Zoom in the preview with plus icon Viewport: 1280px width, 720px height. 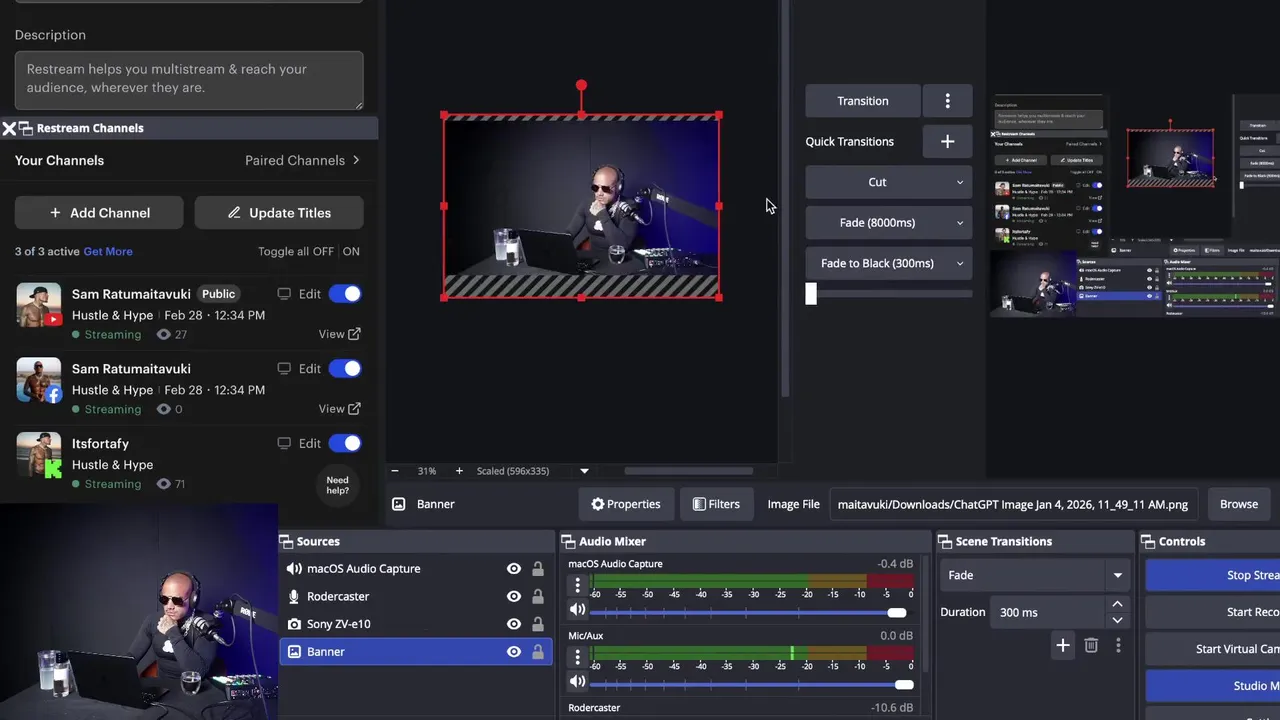click(459, 471)
